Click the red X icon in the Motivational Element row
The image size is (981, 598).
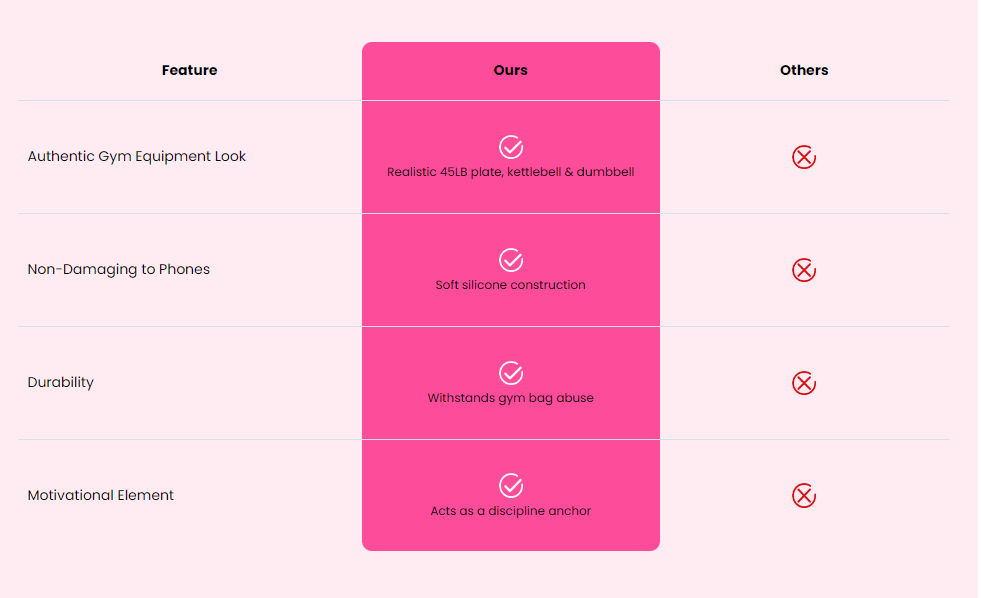[x=803, y=496]
